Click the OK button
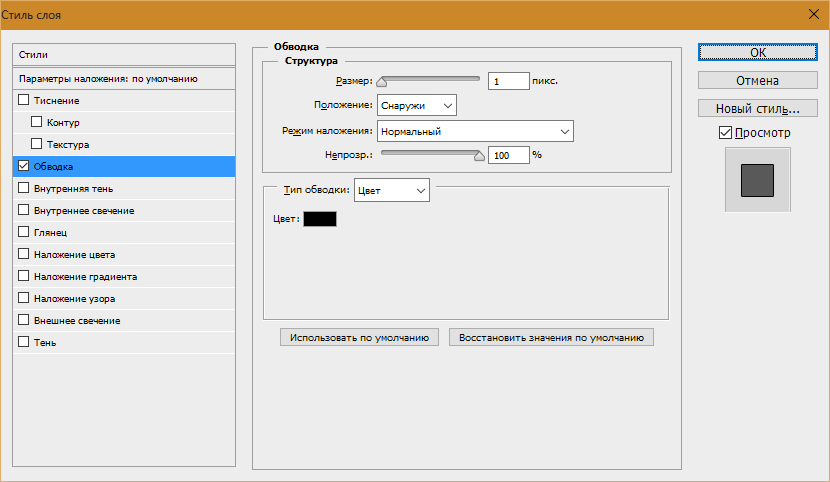This screenshot has height=482, width=830. [757, 52]
